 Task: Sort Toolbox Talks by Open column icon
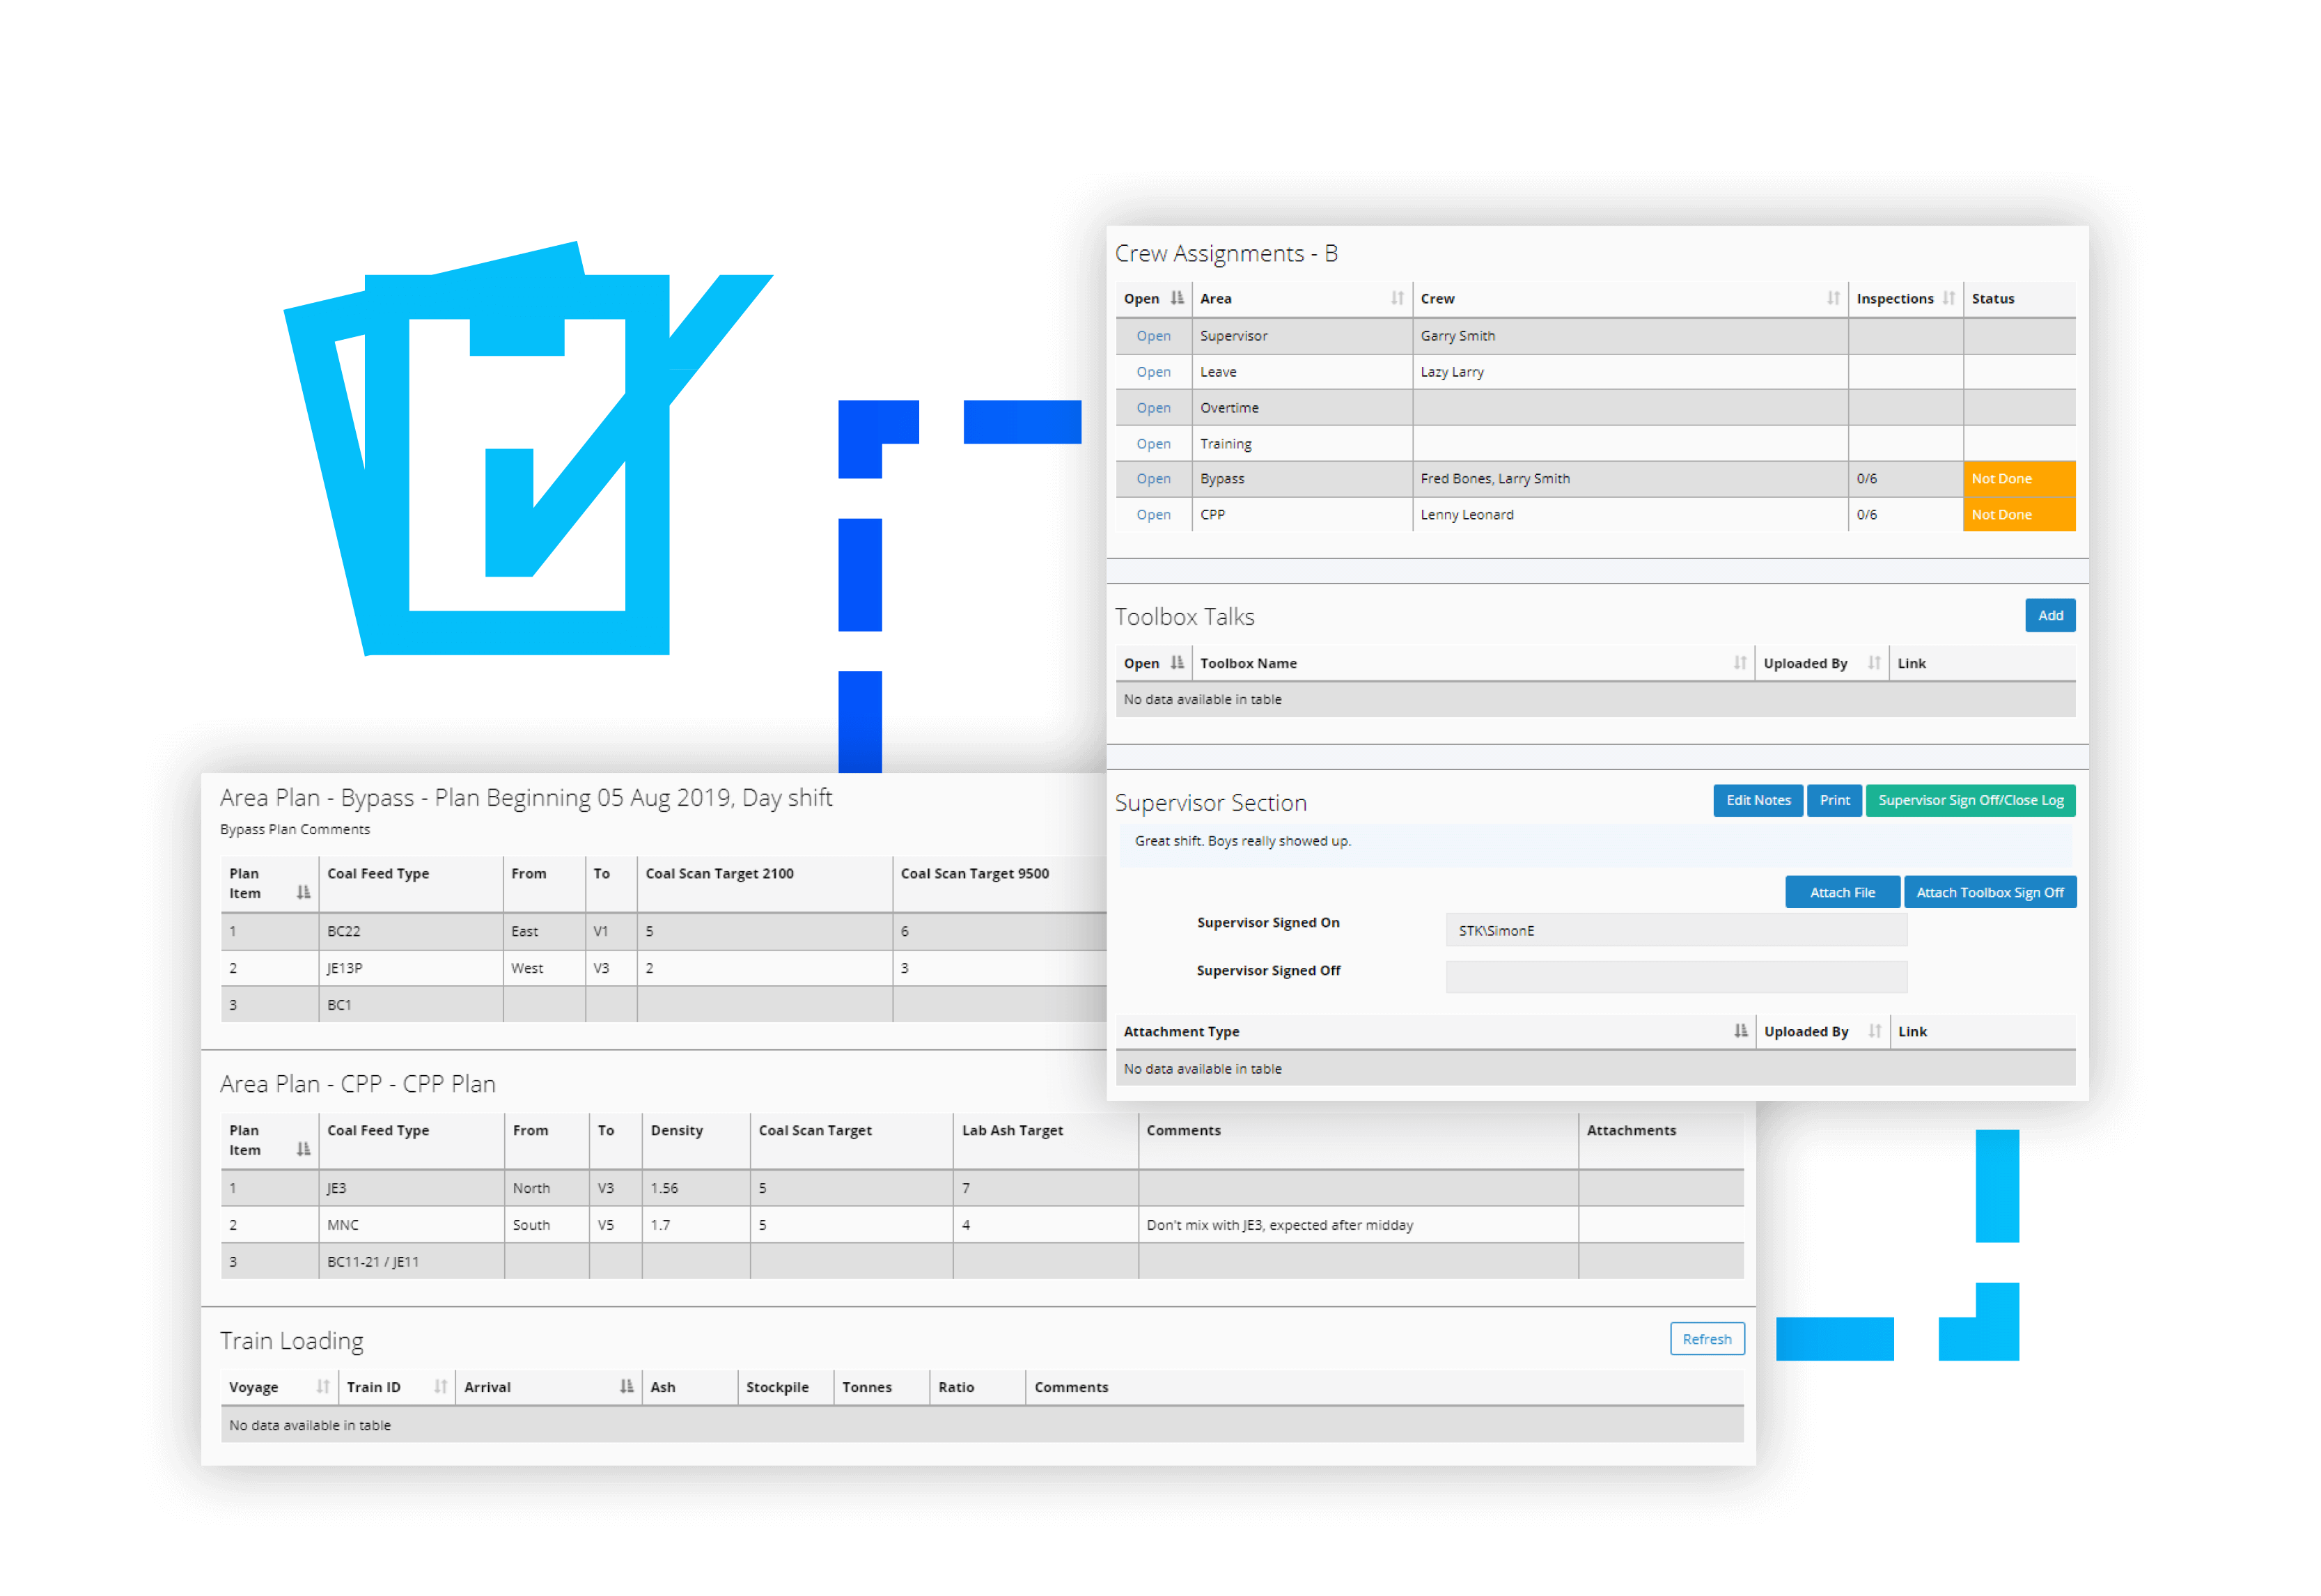point(1177,663)
